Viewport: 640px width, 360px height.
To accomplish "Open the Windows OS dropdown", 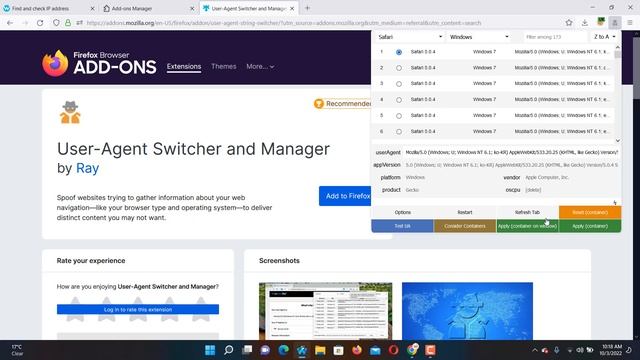I will point(479,37).
